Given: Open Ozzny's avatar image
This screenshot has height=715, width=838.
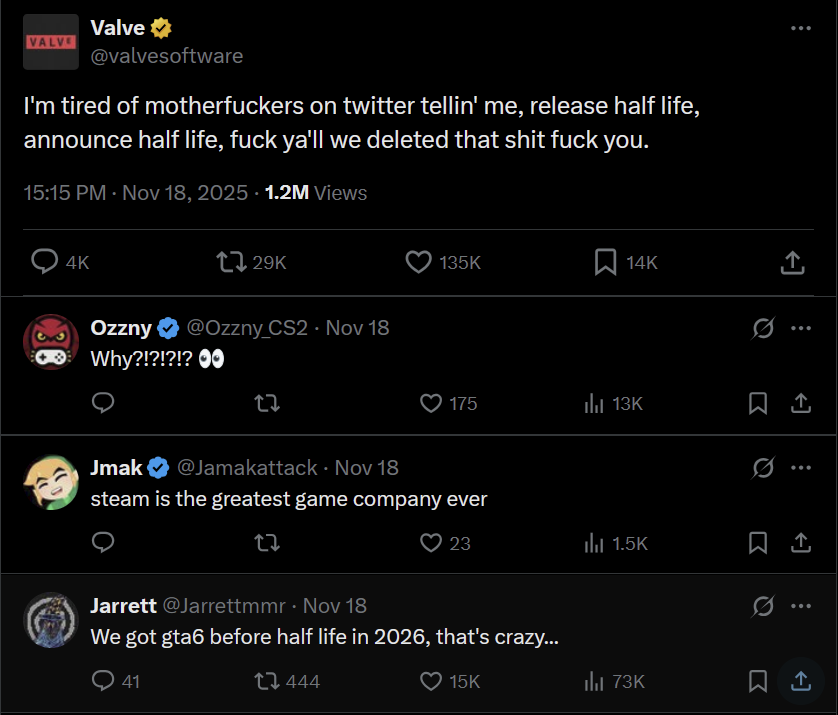Looking at the screenshot, I should tap(51, 341).
